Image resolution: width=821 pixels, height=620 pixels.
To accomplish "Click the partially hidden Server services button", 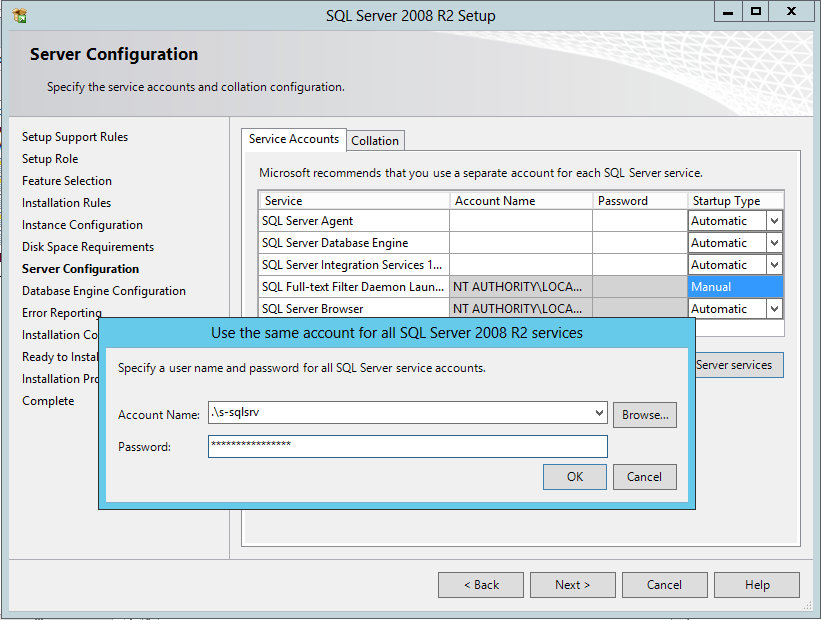I will pos(739,365).
